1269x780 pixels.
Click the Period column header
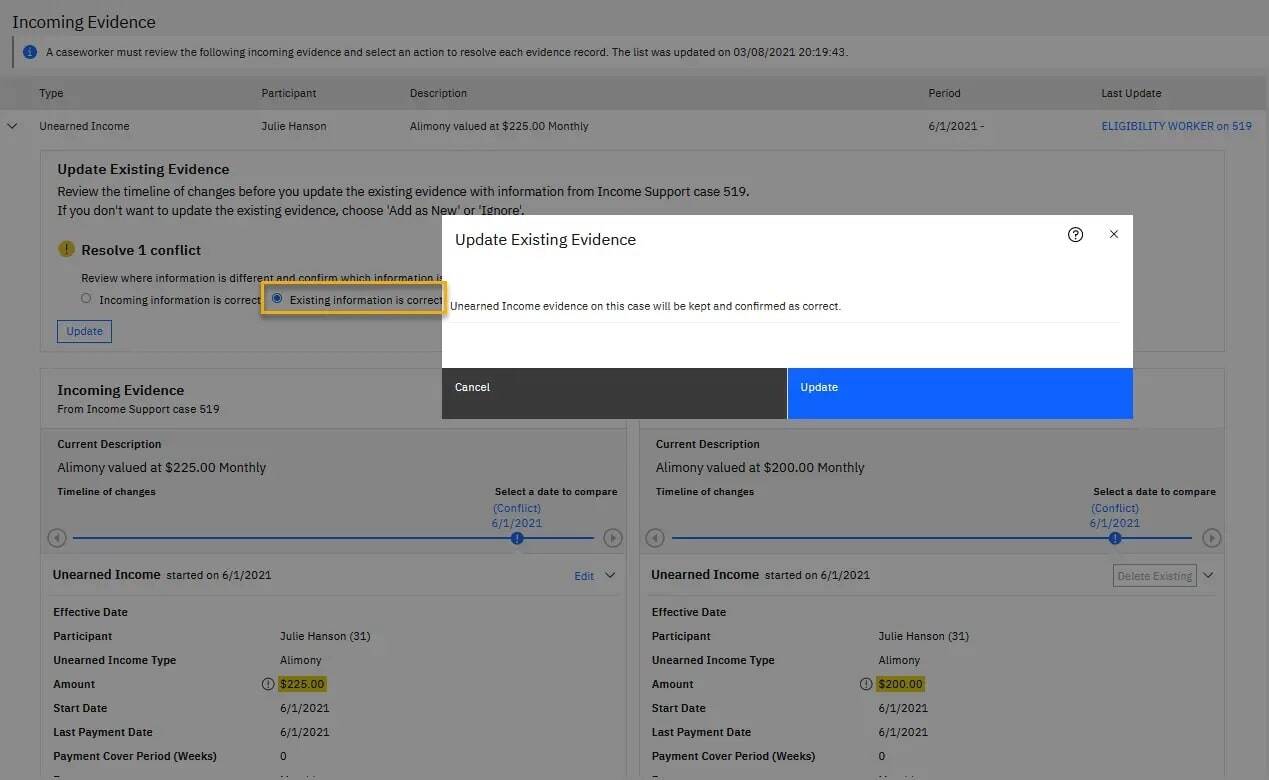coord(944,93)
